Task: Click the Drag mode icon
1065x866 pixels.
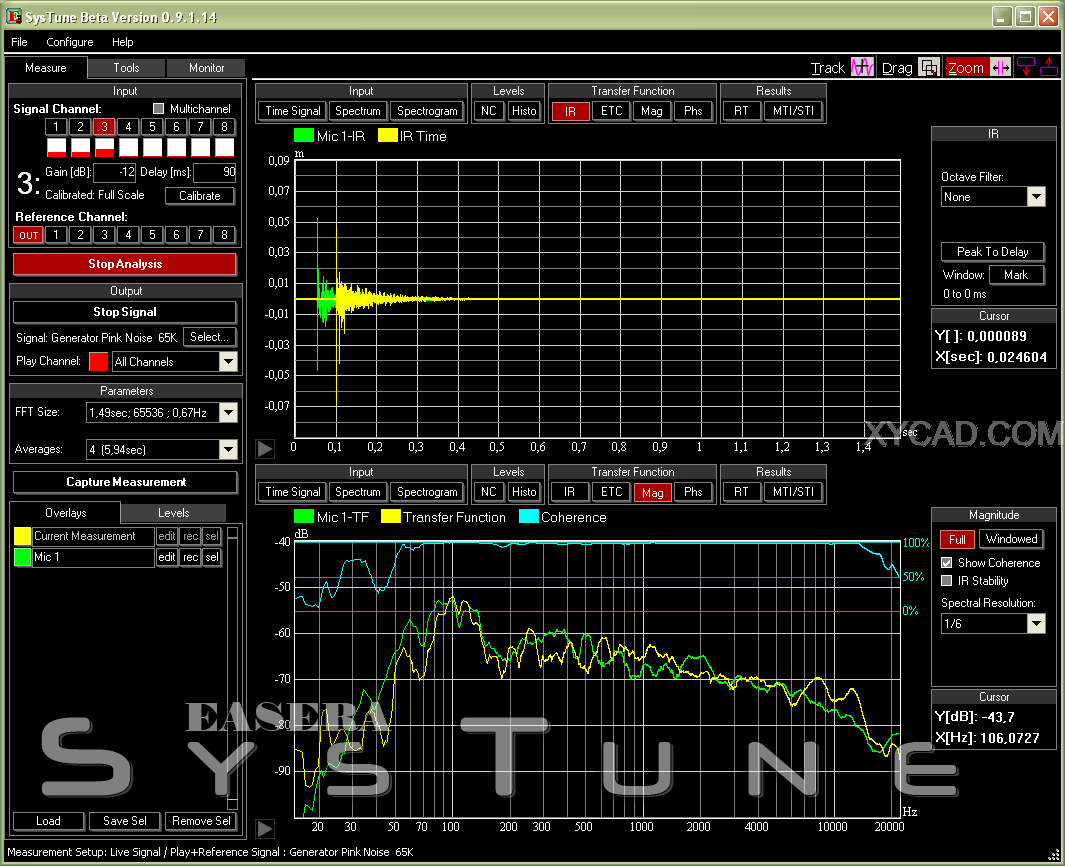Action: click(x=928, y=67)
